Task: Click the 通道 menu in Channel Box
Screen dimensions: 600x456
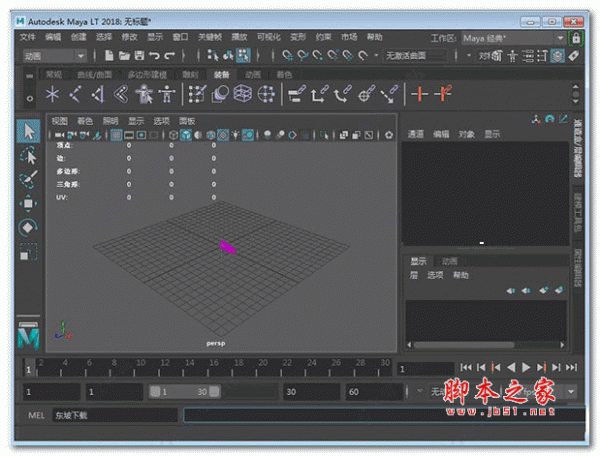Action: (416, 134)
